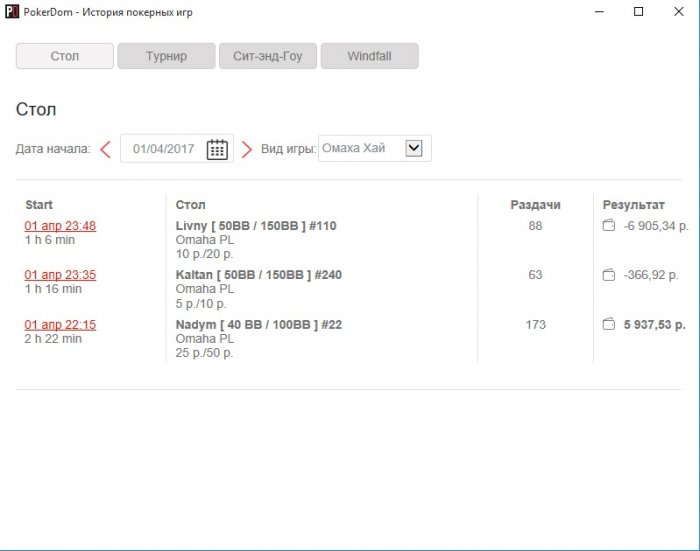Click the Стол column header
Viewport: 700px width, 551px height.
point(190,205)
